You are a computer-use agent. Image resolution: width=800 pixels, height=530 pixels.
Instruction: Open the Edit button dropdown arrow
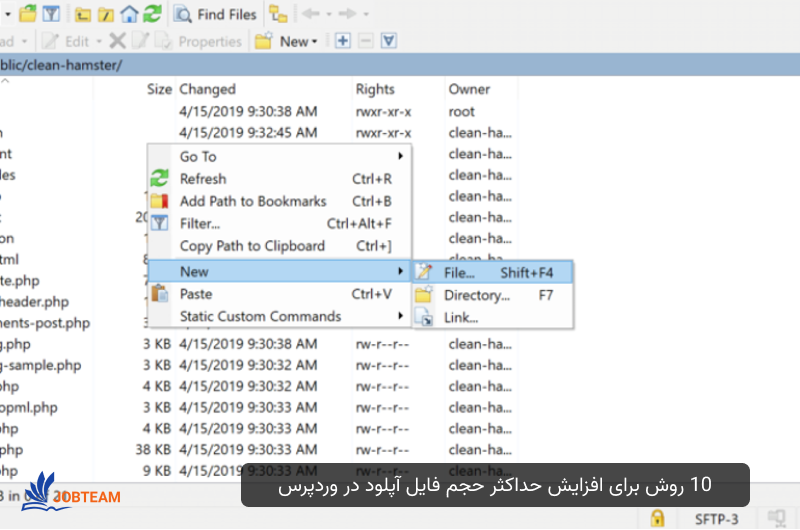click(x=99, y=41)
